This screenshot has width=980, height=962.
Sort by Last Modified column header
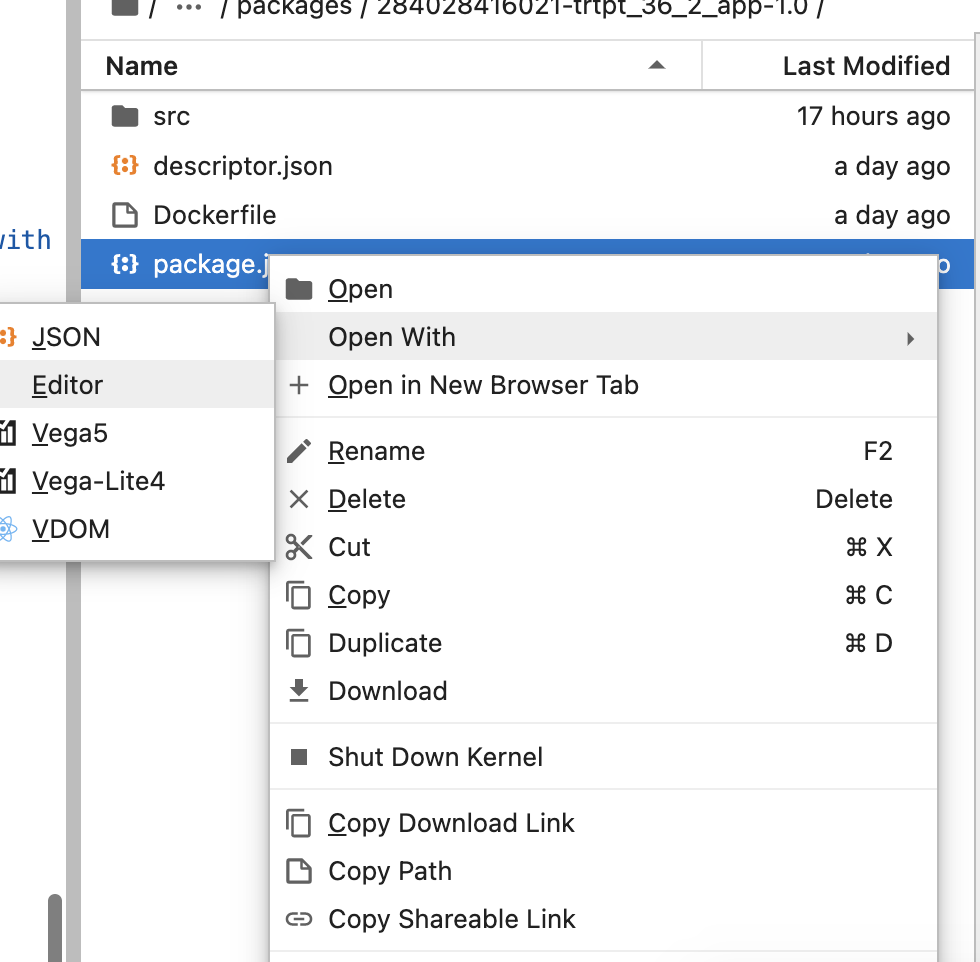[x=866, y=66]
